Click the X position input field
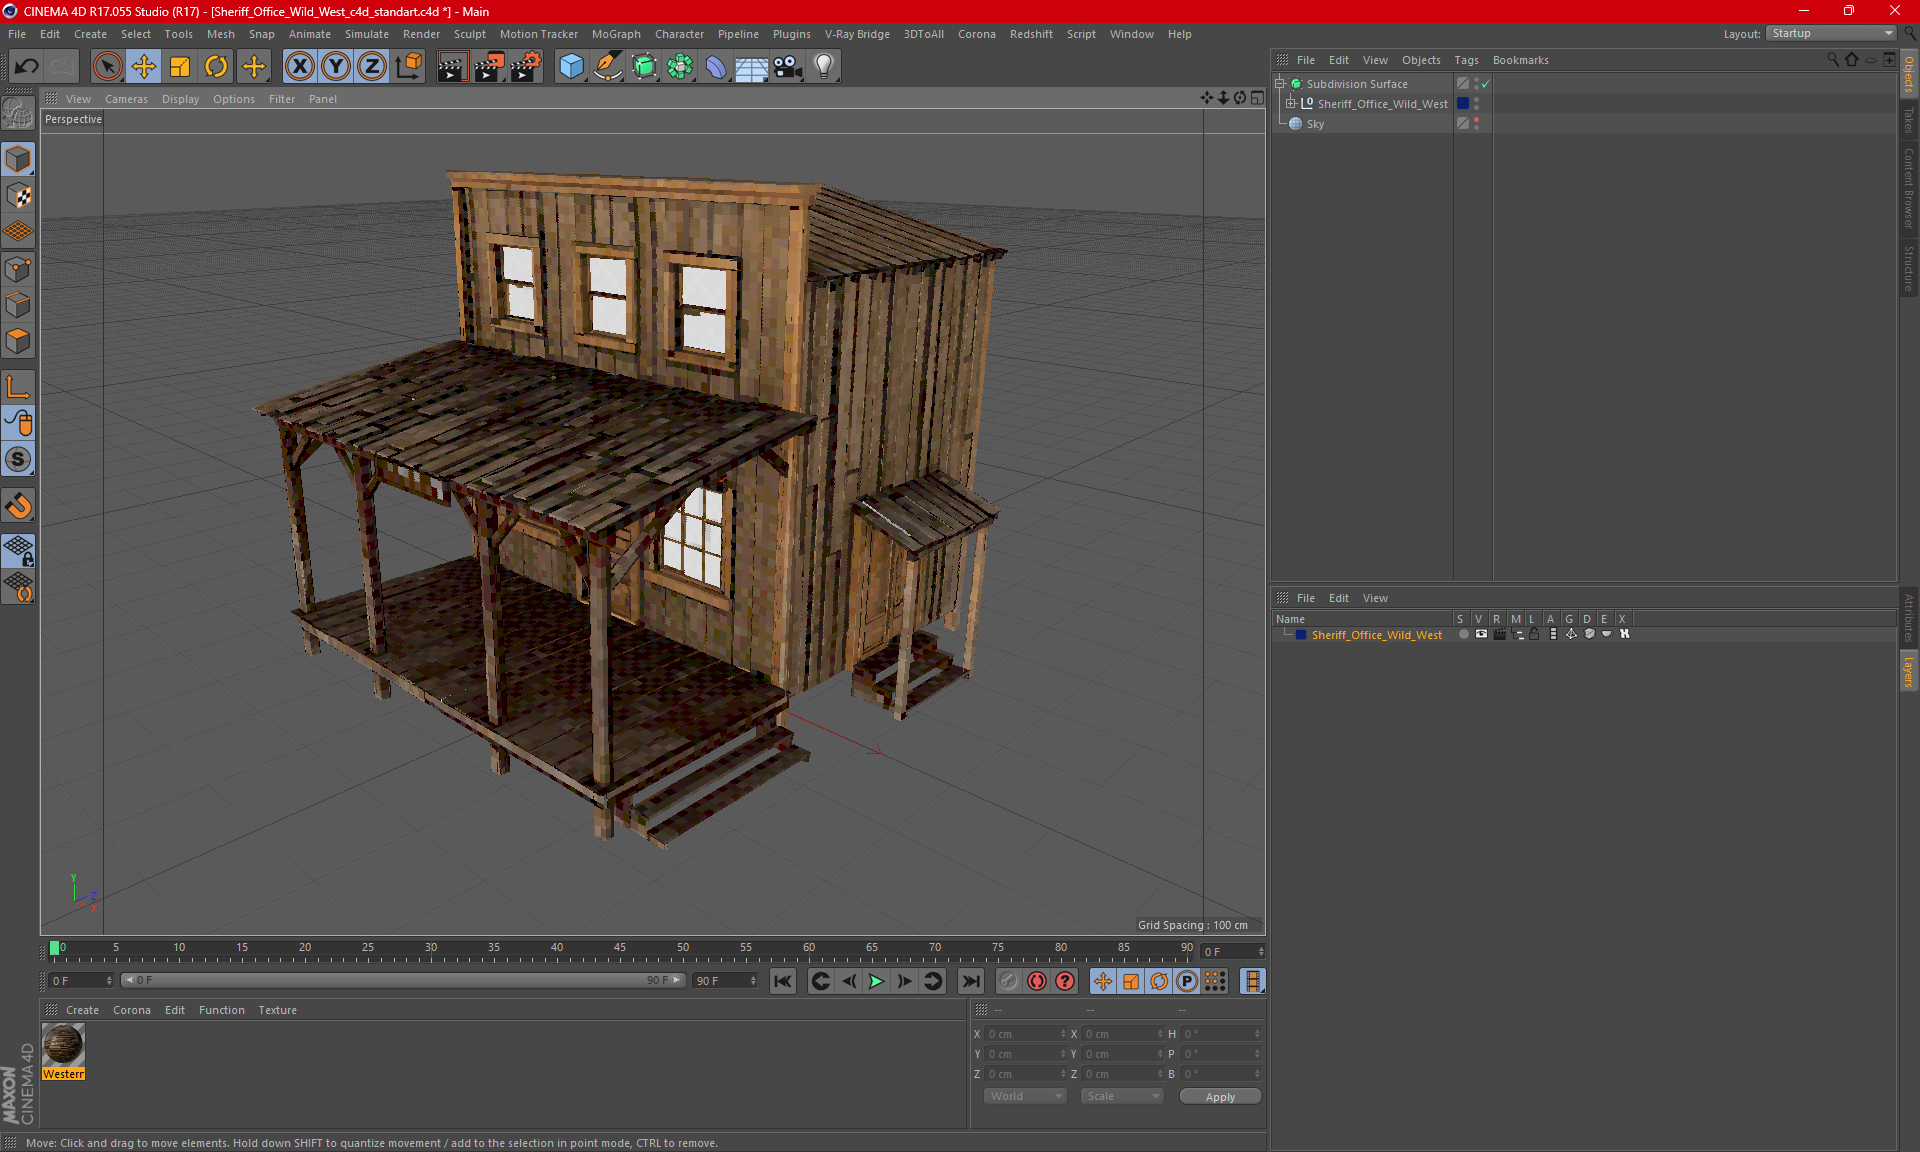Image resolution: width=1920 pixels, height=1152 pixels. [1025, 1034]
